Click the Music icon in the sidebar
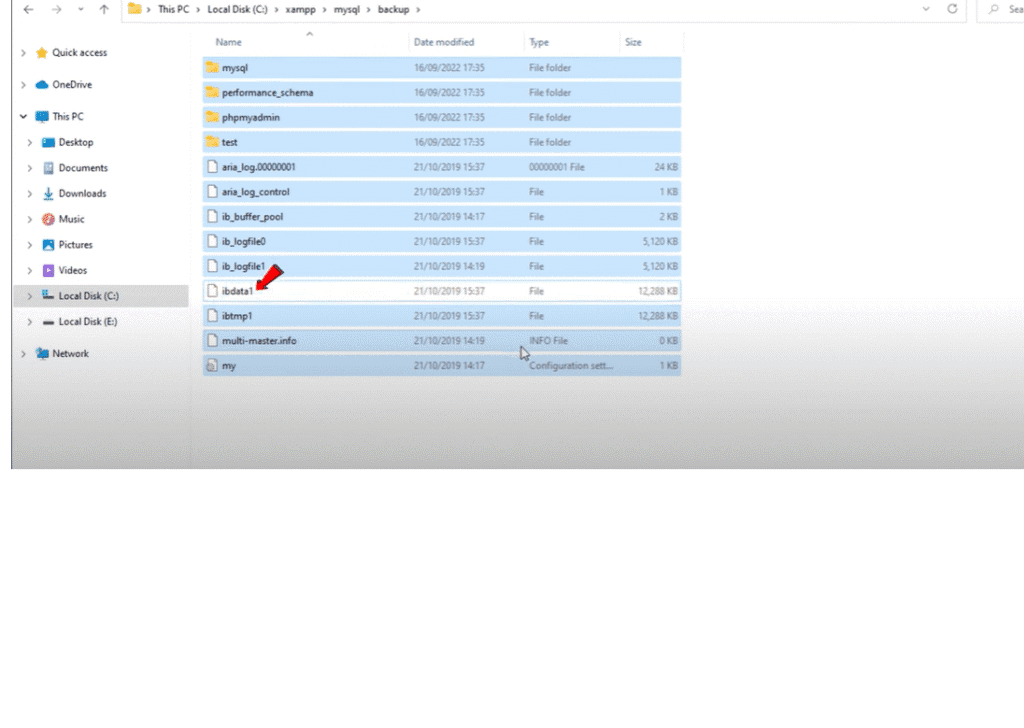This screenshot has width=1024, height=728. (48, 219)
